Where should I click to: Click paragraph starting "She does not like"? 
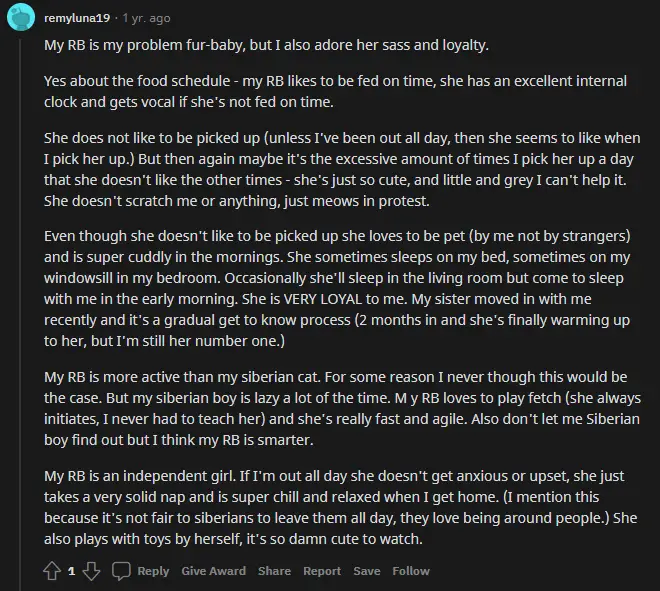[342, 169]
